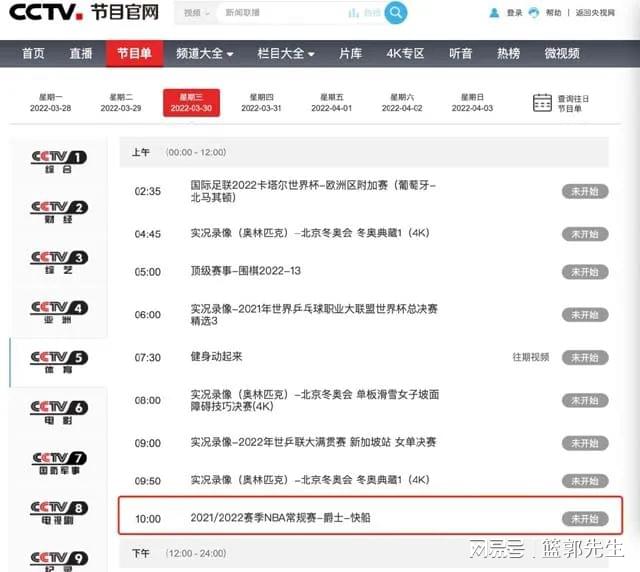Select the CCTV-7 国防军事 channel logo
Image resolution: width=640 pixels, height=572 pixels.
pyautogui.click(x=58, y=463)
